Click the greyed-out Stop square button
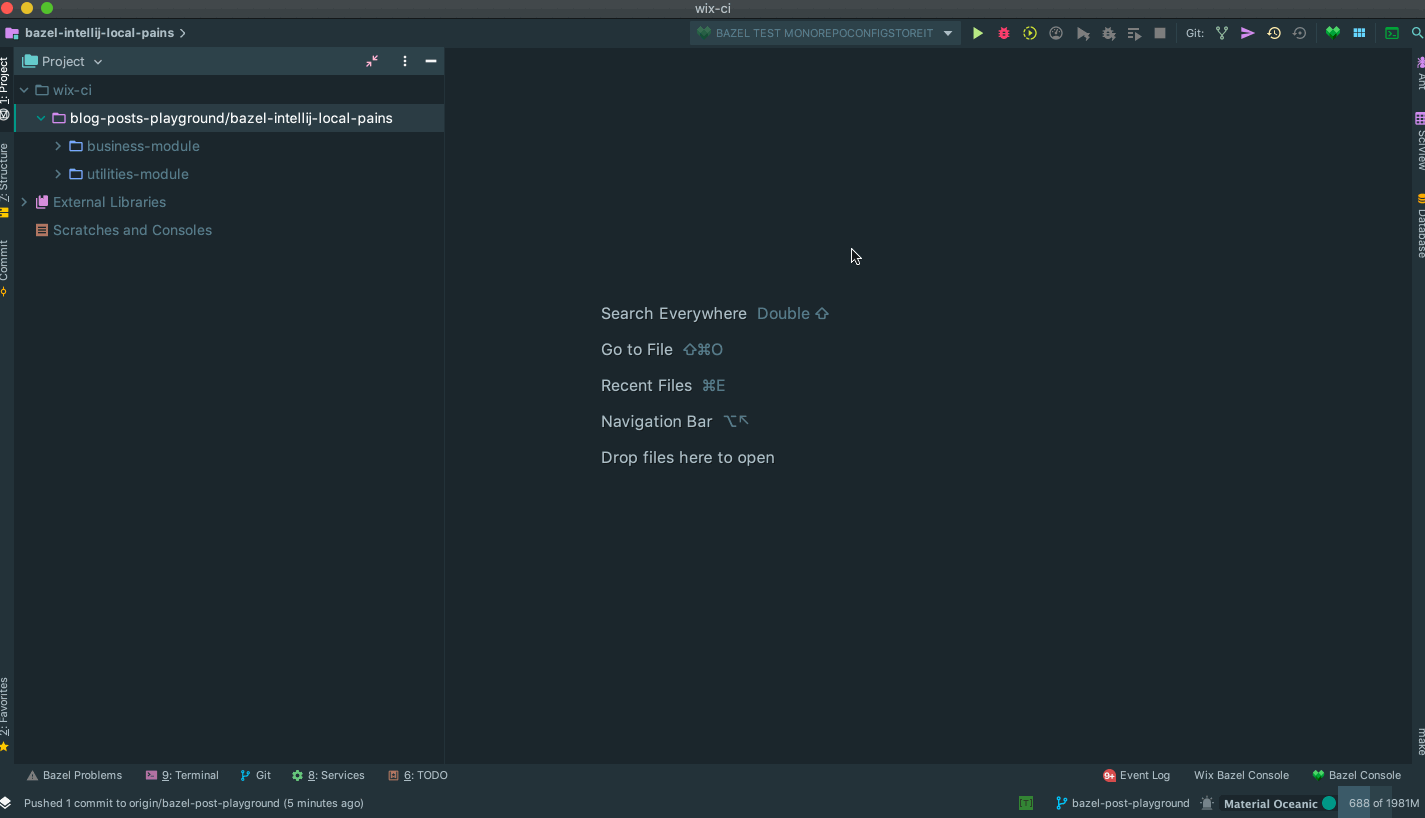The height and width of the screenshot is (818, 1425). (1160, 33)
